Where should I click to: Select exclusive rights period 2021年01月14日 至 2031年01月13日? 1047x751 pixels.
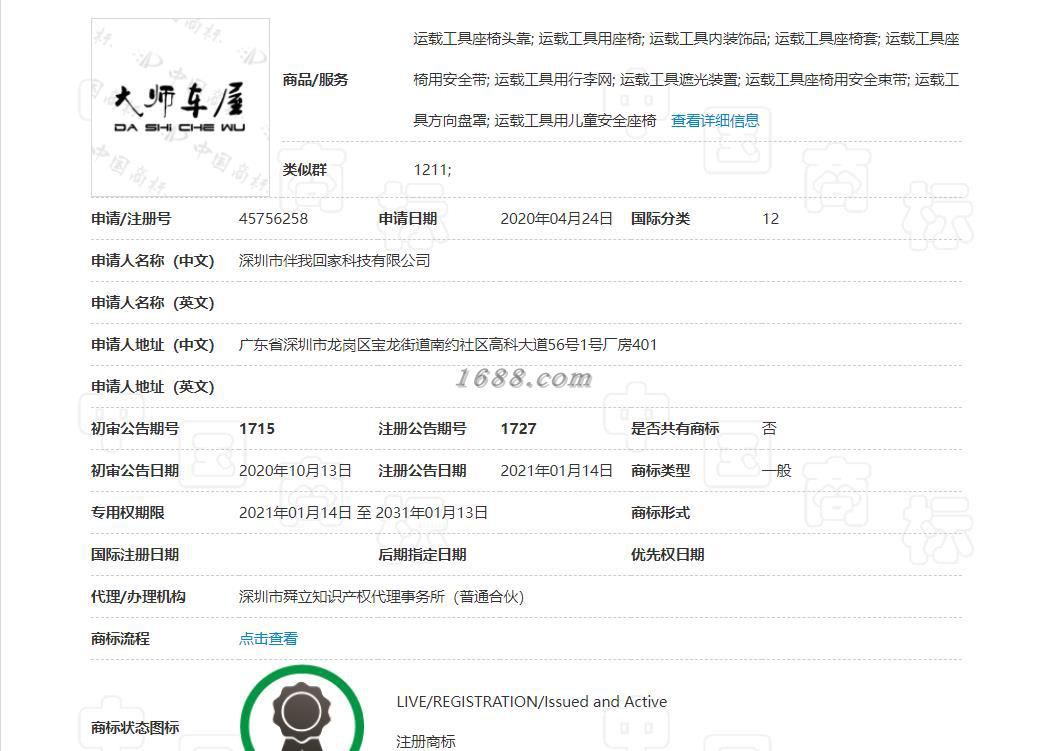363,513
